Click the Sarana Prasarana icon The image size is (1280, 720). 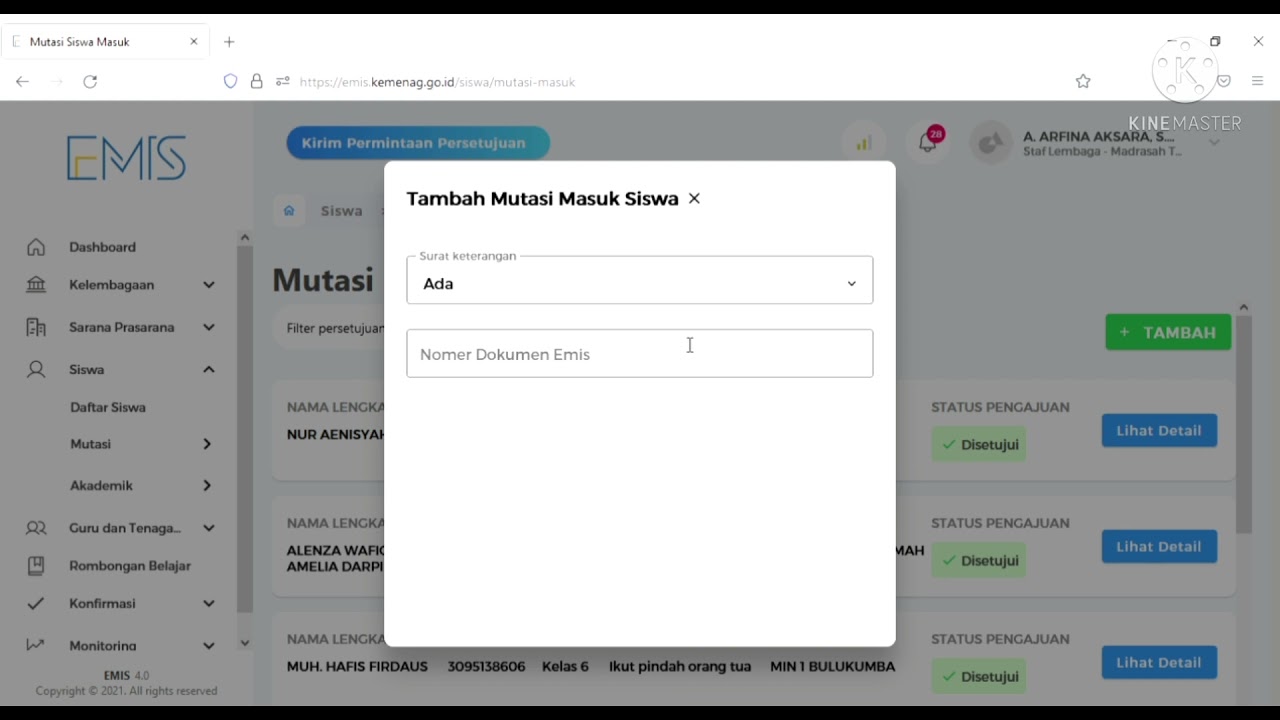[36, 327]
